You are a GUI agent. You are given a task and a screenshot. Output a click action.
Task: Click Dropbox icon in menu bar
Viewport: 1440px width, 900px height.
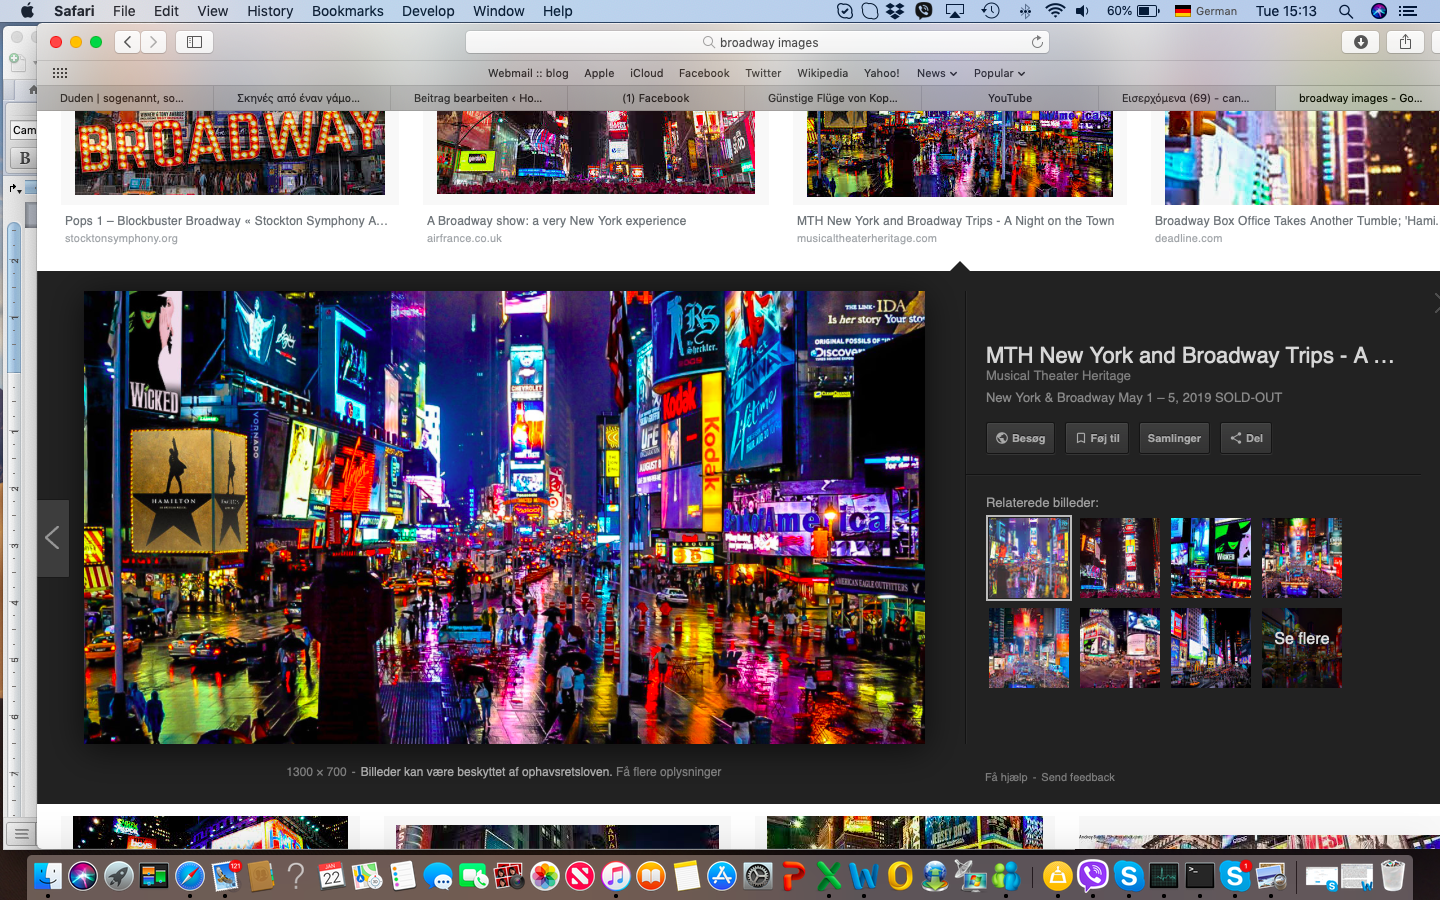pos(896,11)
